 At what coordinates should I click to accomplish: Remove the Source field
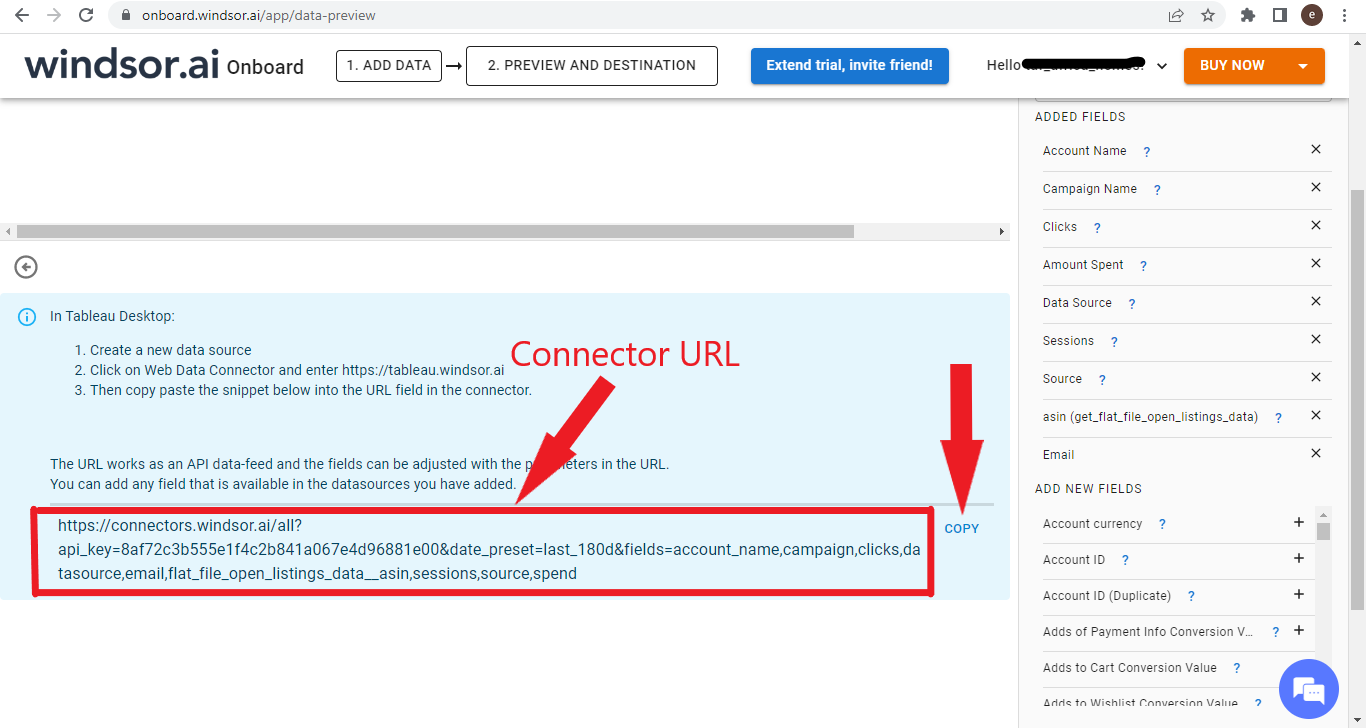1316,377
